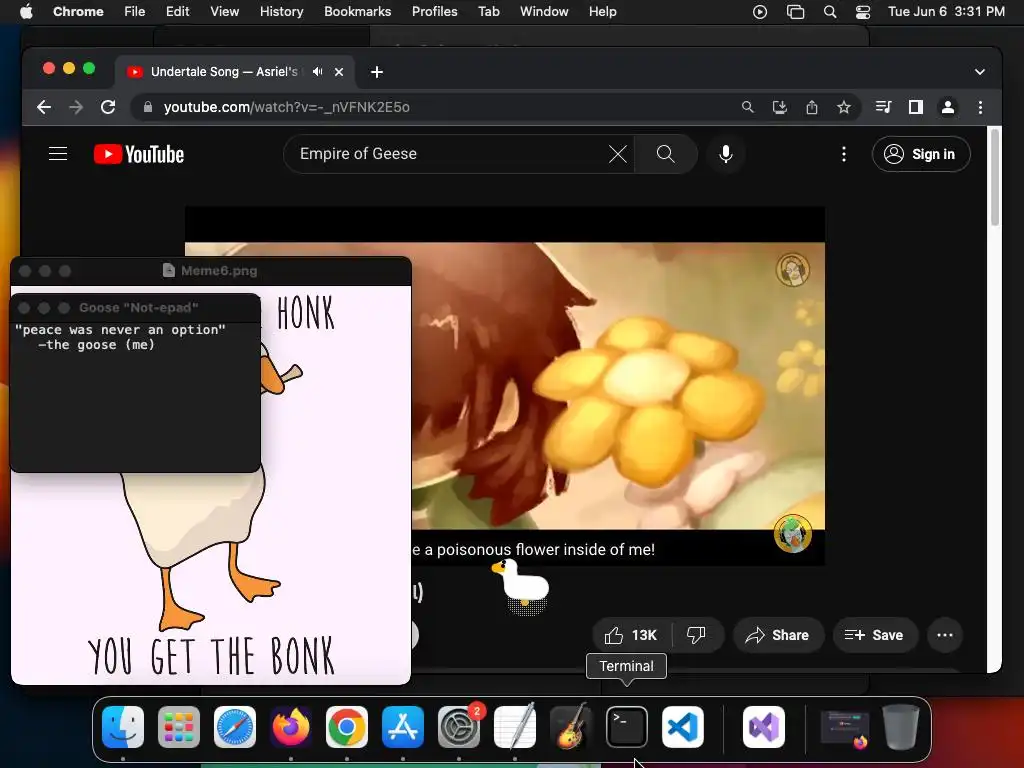Click the address bar URL
This screenshot has width=1024, height=768.
287,107
